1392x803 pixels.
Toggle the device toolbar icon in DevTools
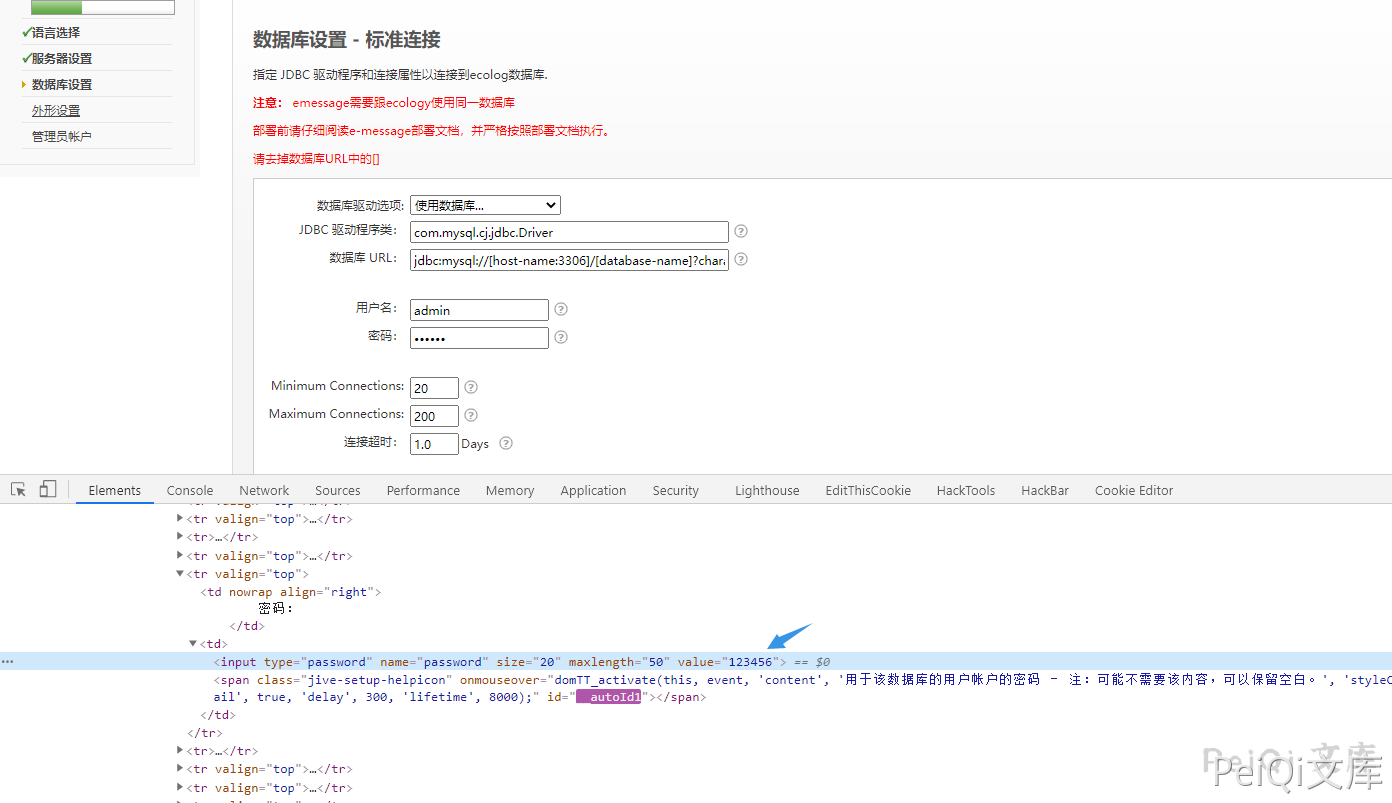pyautogui.click(x=48, y=489)
